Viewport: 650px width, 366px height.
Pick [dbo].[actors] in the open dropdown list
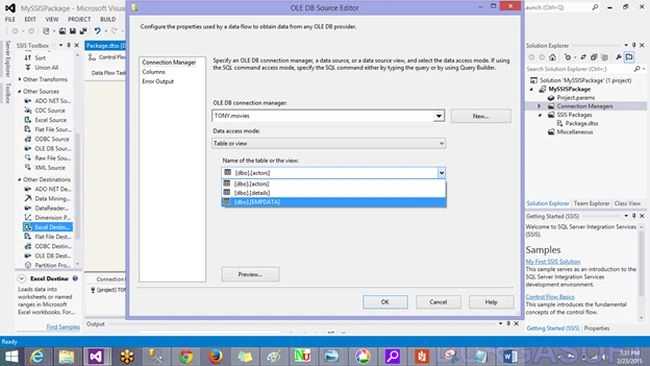(334, 184)
